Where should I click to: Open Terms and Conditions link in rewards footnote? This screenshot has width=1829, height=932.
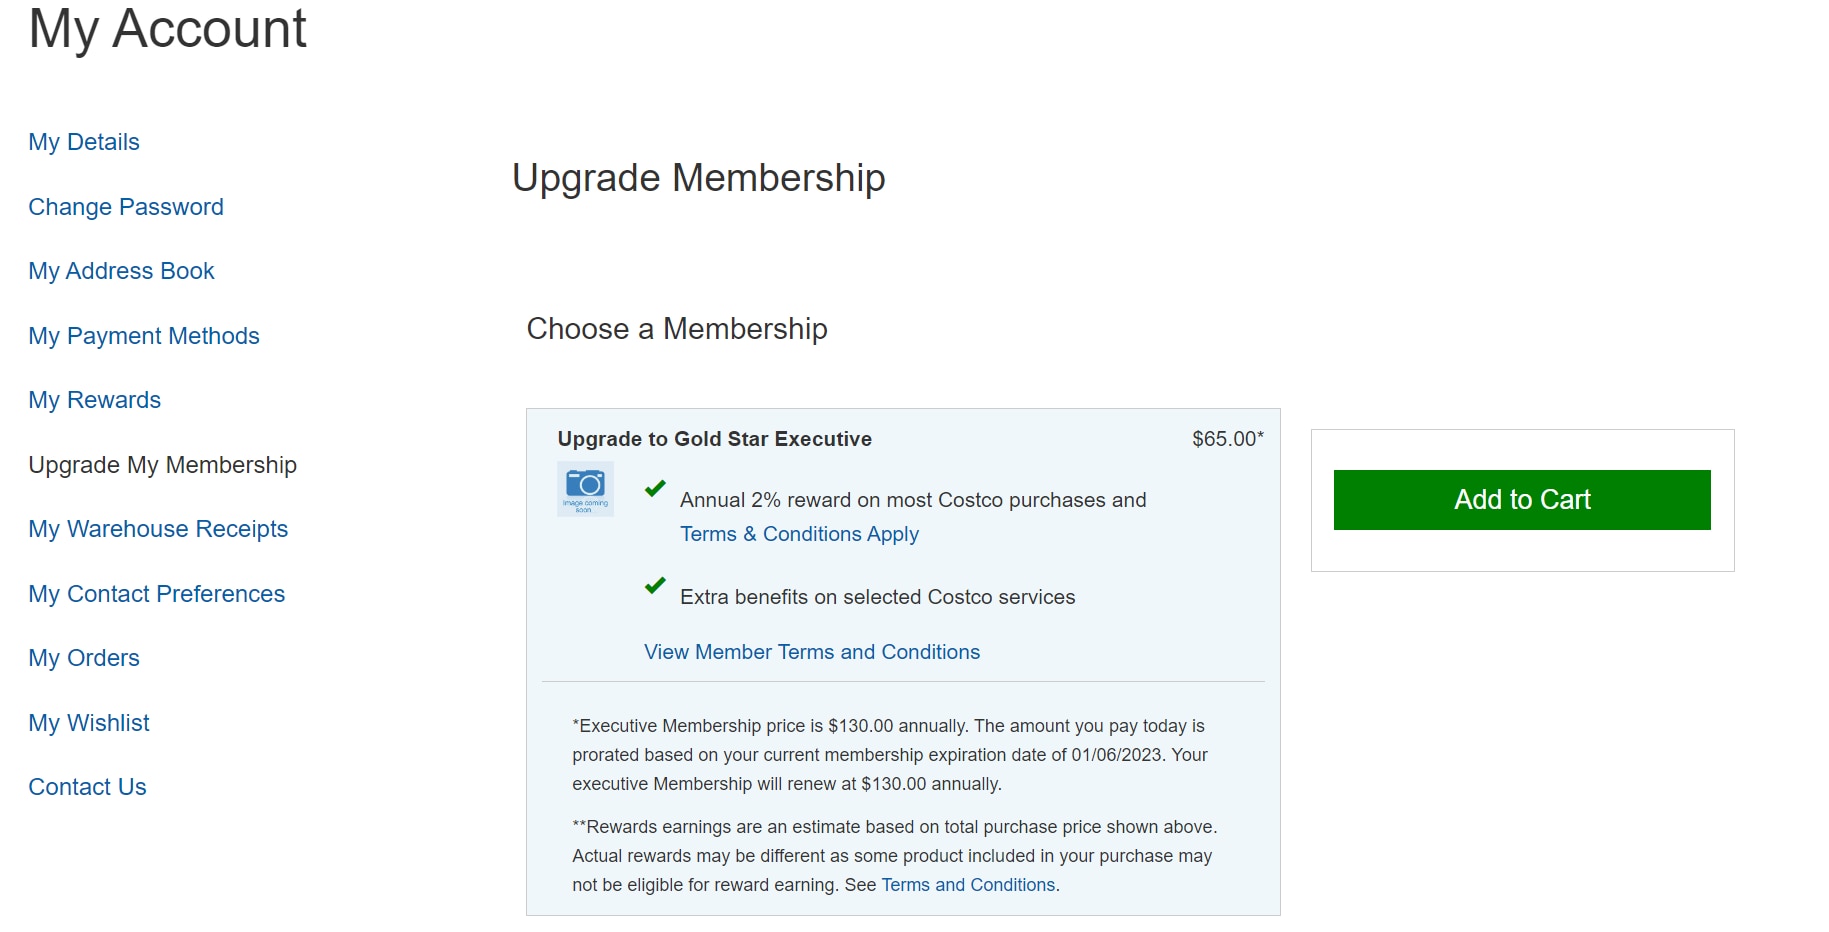pyautogui.click(x=968, y=885)
